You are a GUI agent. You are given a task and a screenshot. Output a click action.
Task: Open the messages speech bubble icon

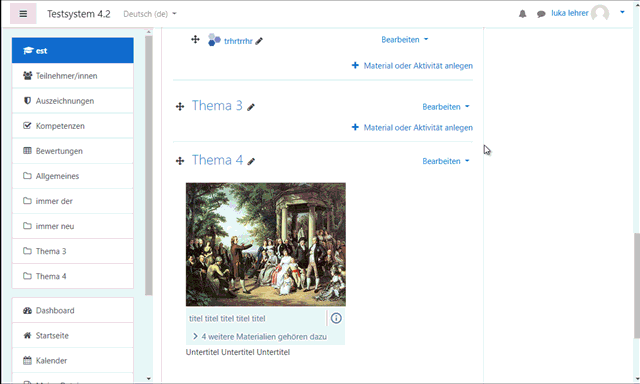coord(541,14)
